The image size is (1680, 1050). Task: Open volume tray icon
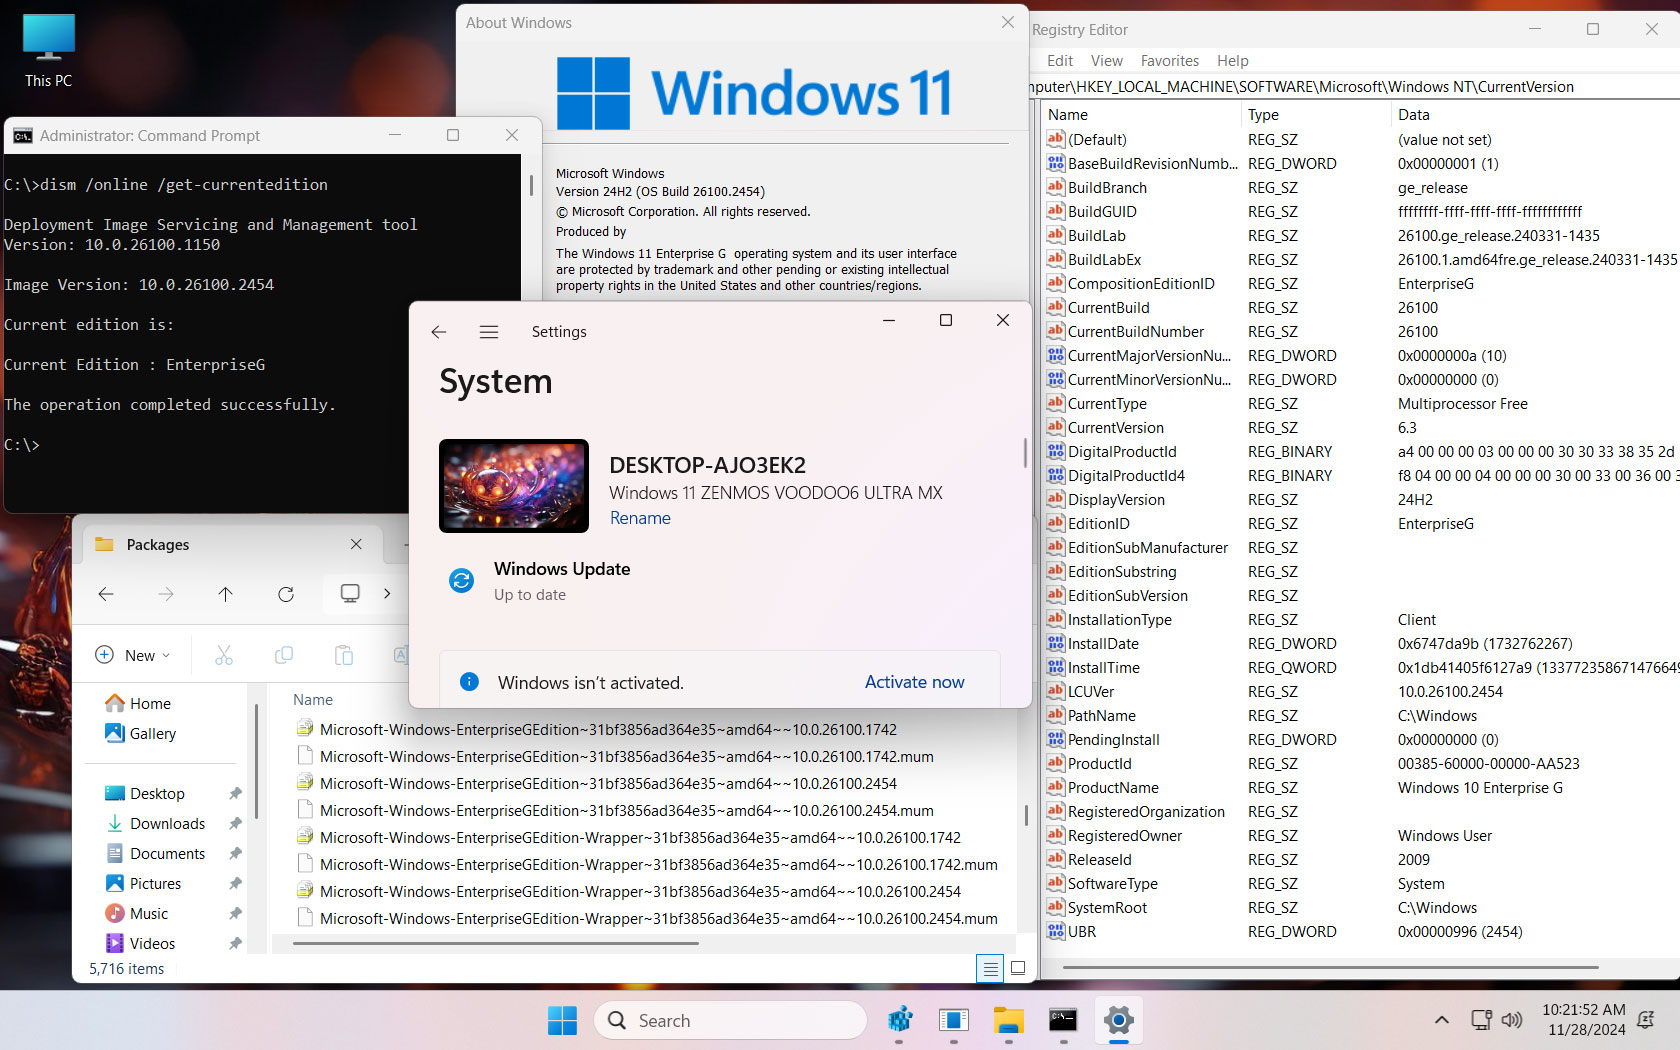tap(1511, 1020)
